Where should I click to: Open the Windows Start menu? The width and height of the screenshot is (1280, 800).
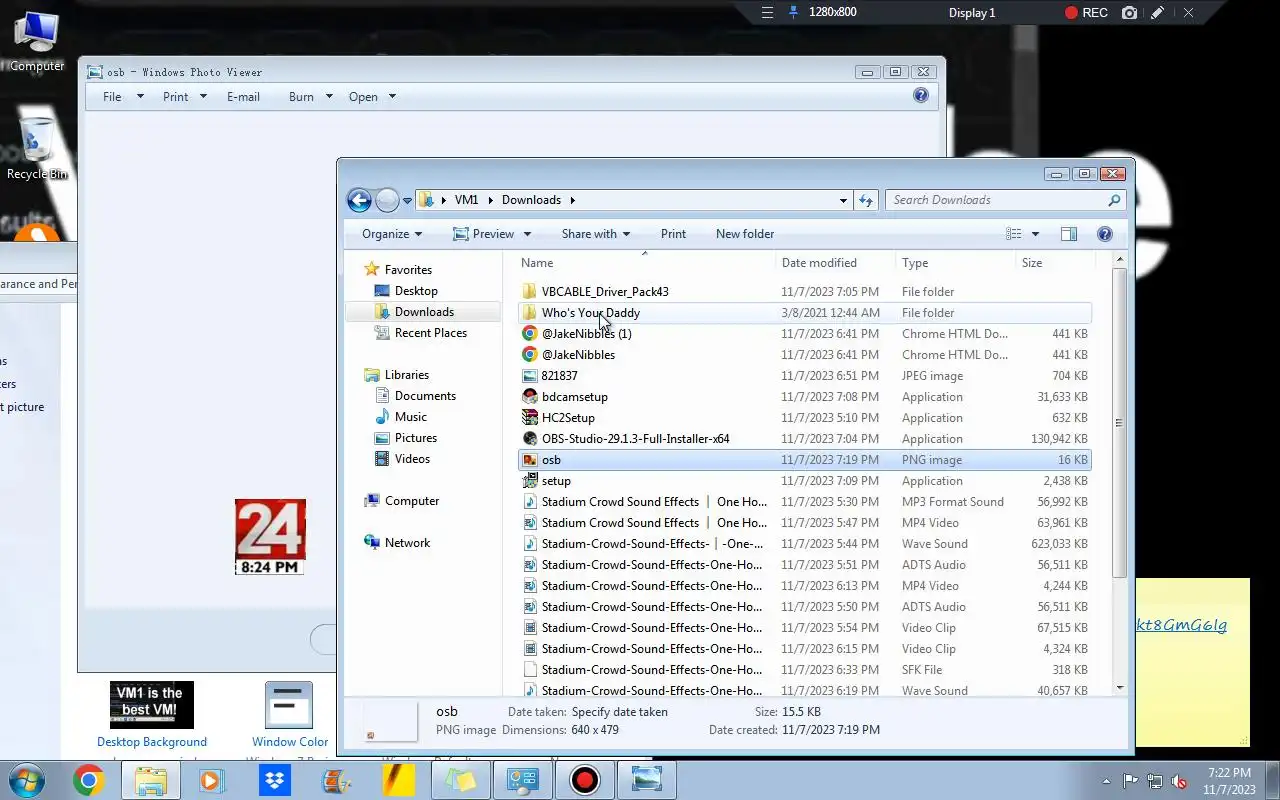coord(27,780)
